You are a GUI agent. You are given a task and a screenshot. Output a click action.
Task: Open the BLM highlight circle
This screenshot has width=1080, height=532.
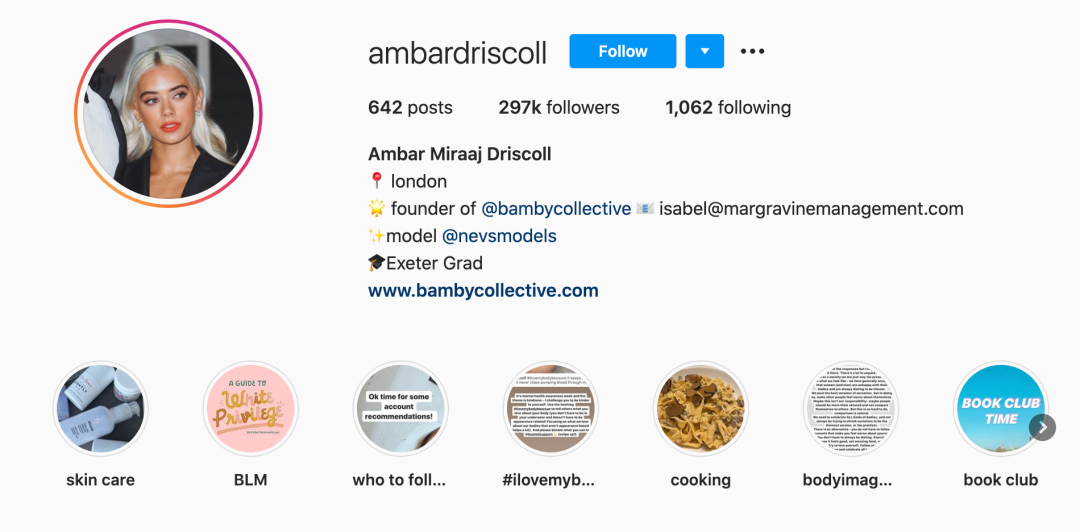click(251, 409)
